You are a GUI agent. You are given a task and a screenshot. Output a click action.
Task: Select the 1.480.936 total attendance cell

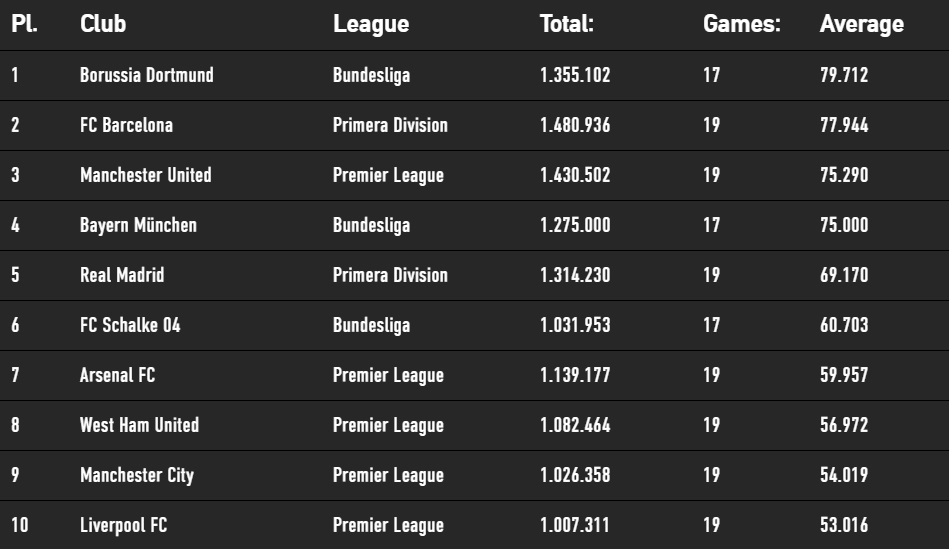tap(575, 125)
